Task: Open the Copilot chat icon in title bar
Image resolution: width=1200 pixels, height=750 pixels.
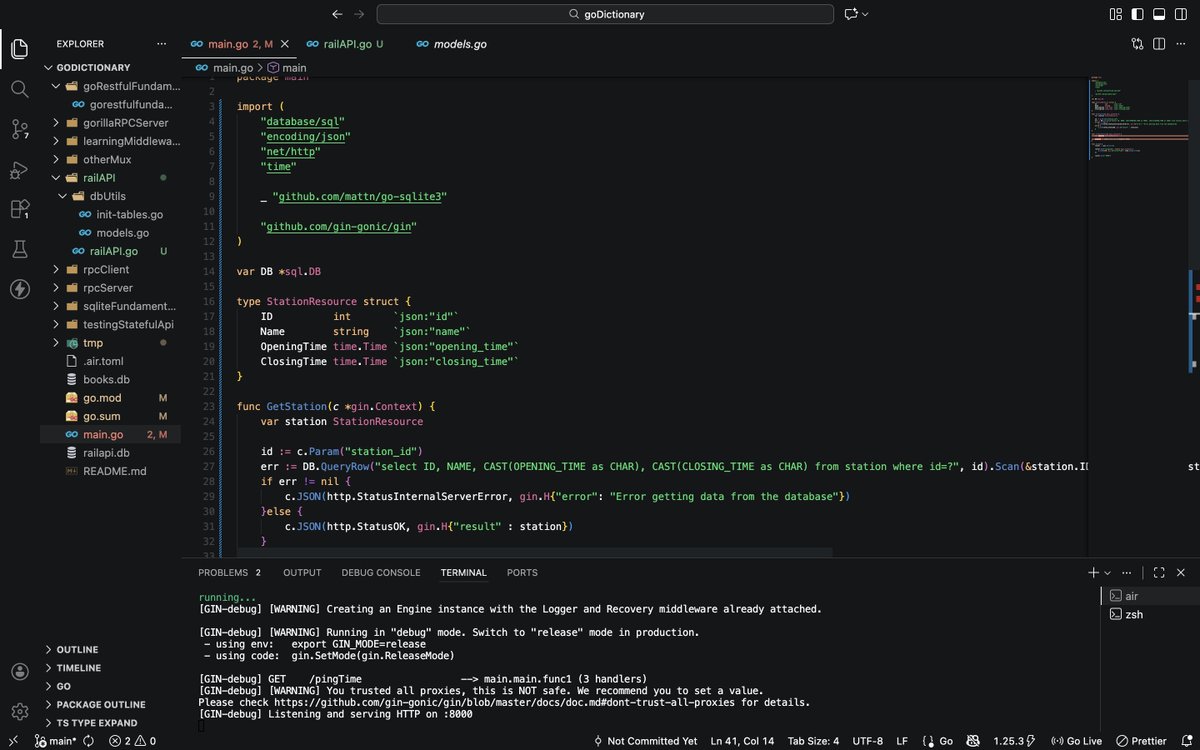Action: pos(851,14)
